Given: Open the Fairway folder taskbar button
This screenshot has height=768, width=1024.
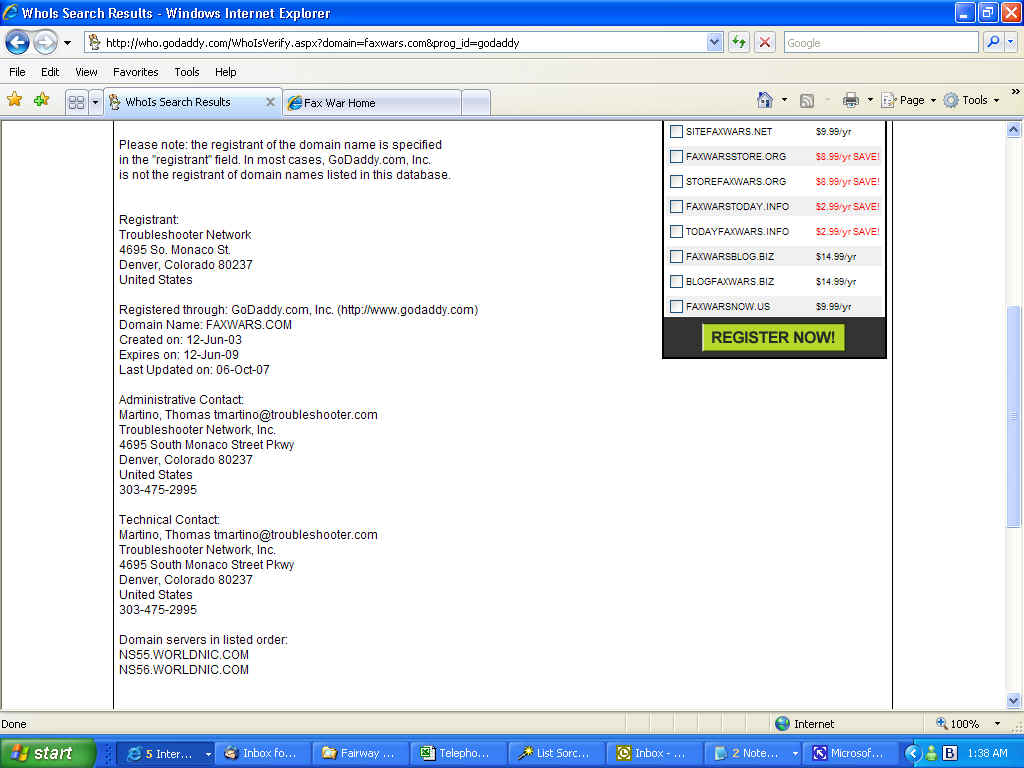Looking at the screenshot, I should [361, 754].
